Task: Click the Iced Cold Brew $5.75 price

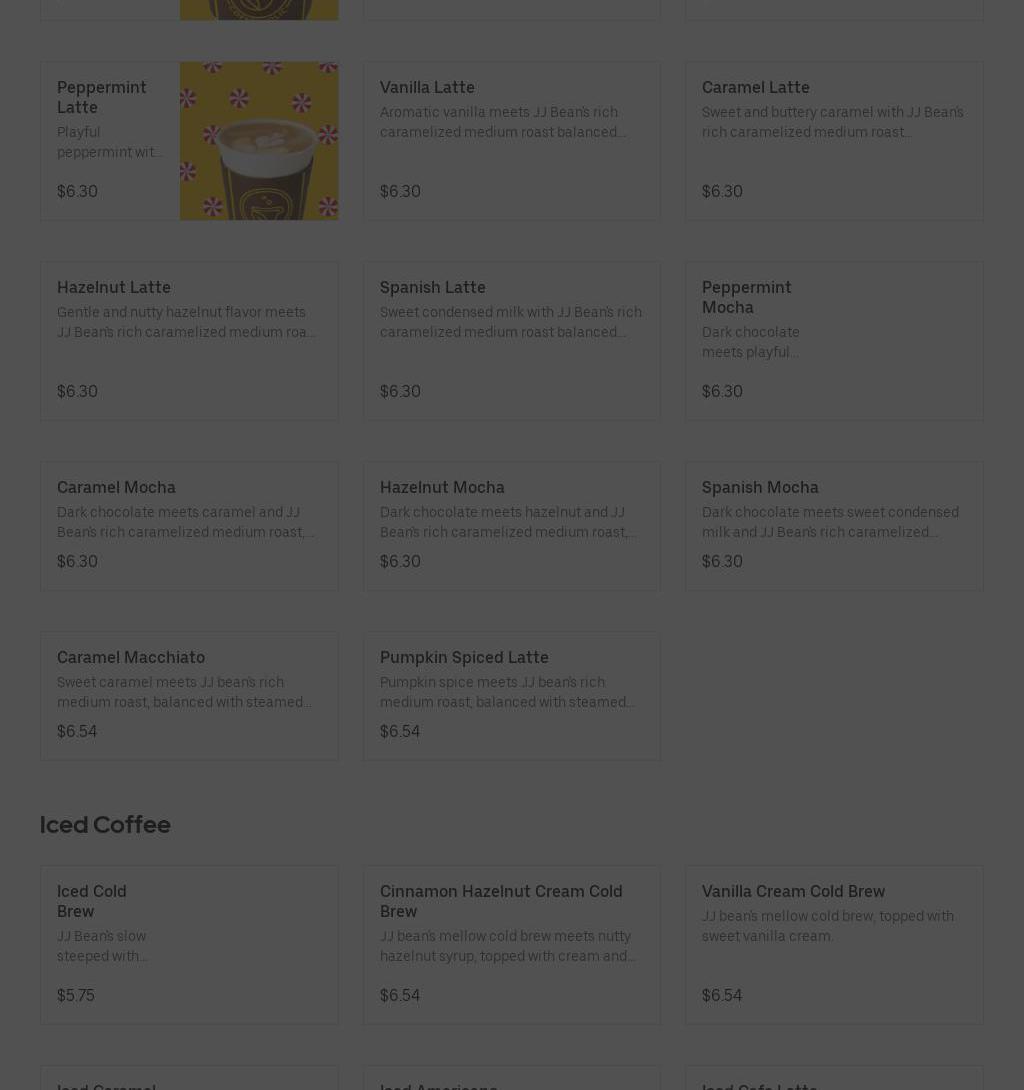Action: click(x=76, y=995)
